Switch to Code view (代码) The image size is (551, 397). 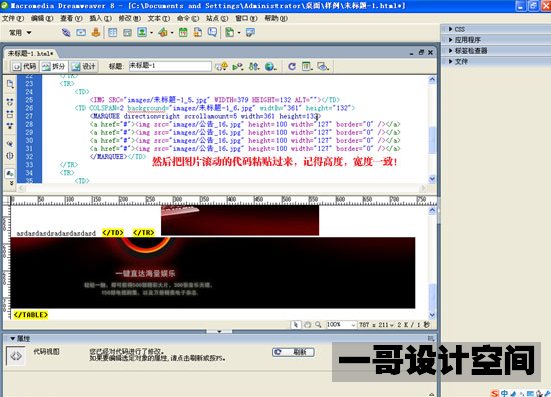(24, 66)
